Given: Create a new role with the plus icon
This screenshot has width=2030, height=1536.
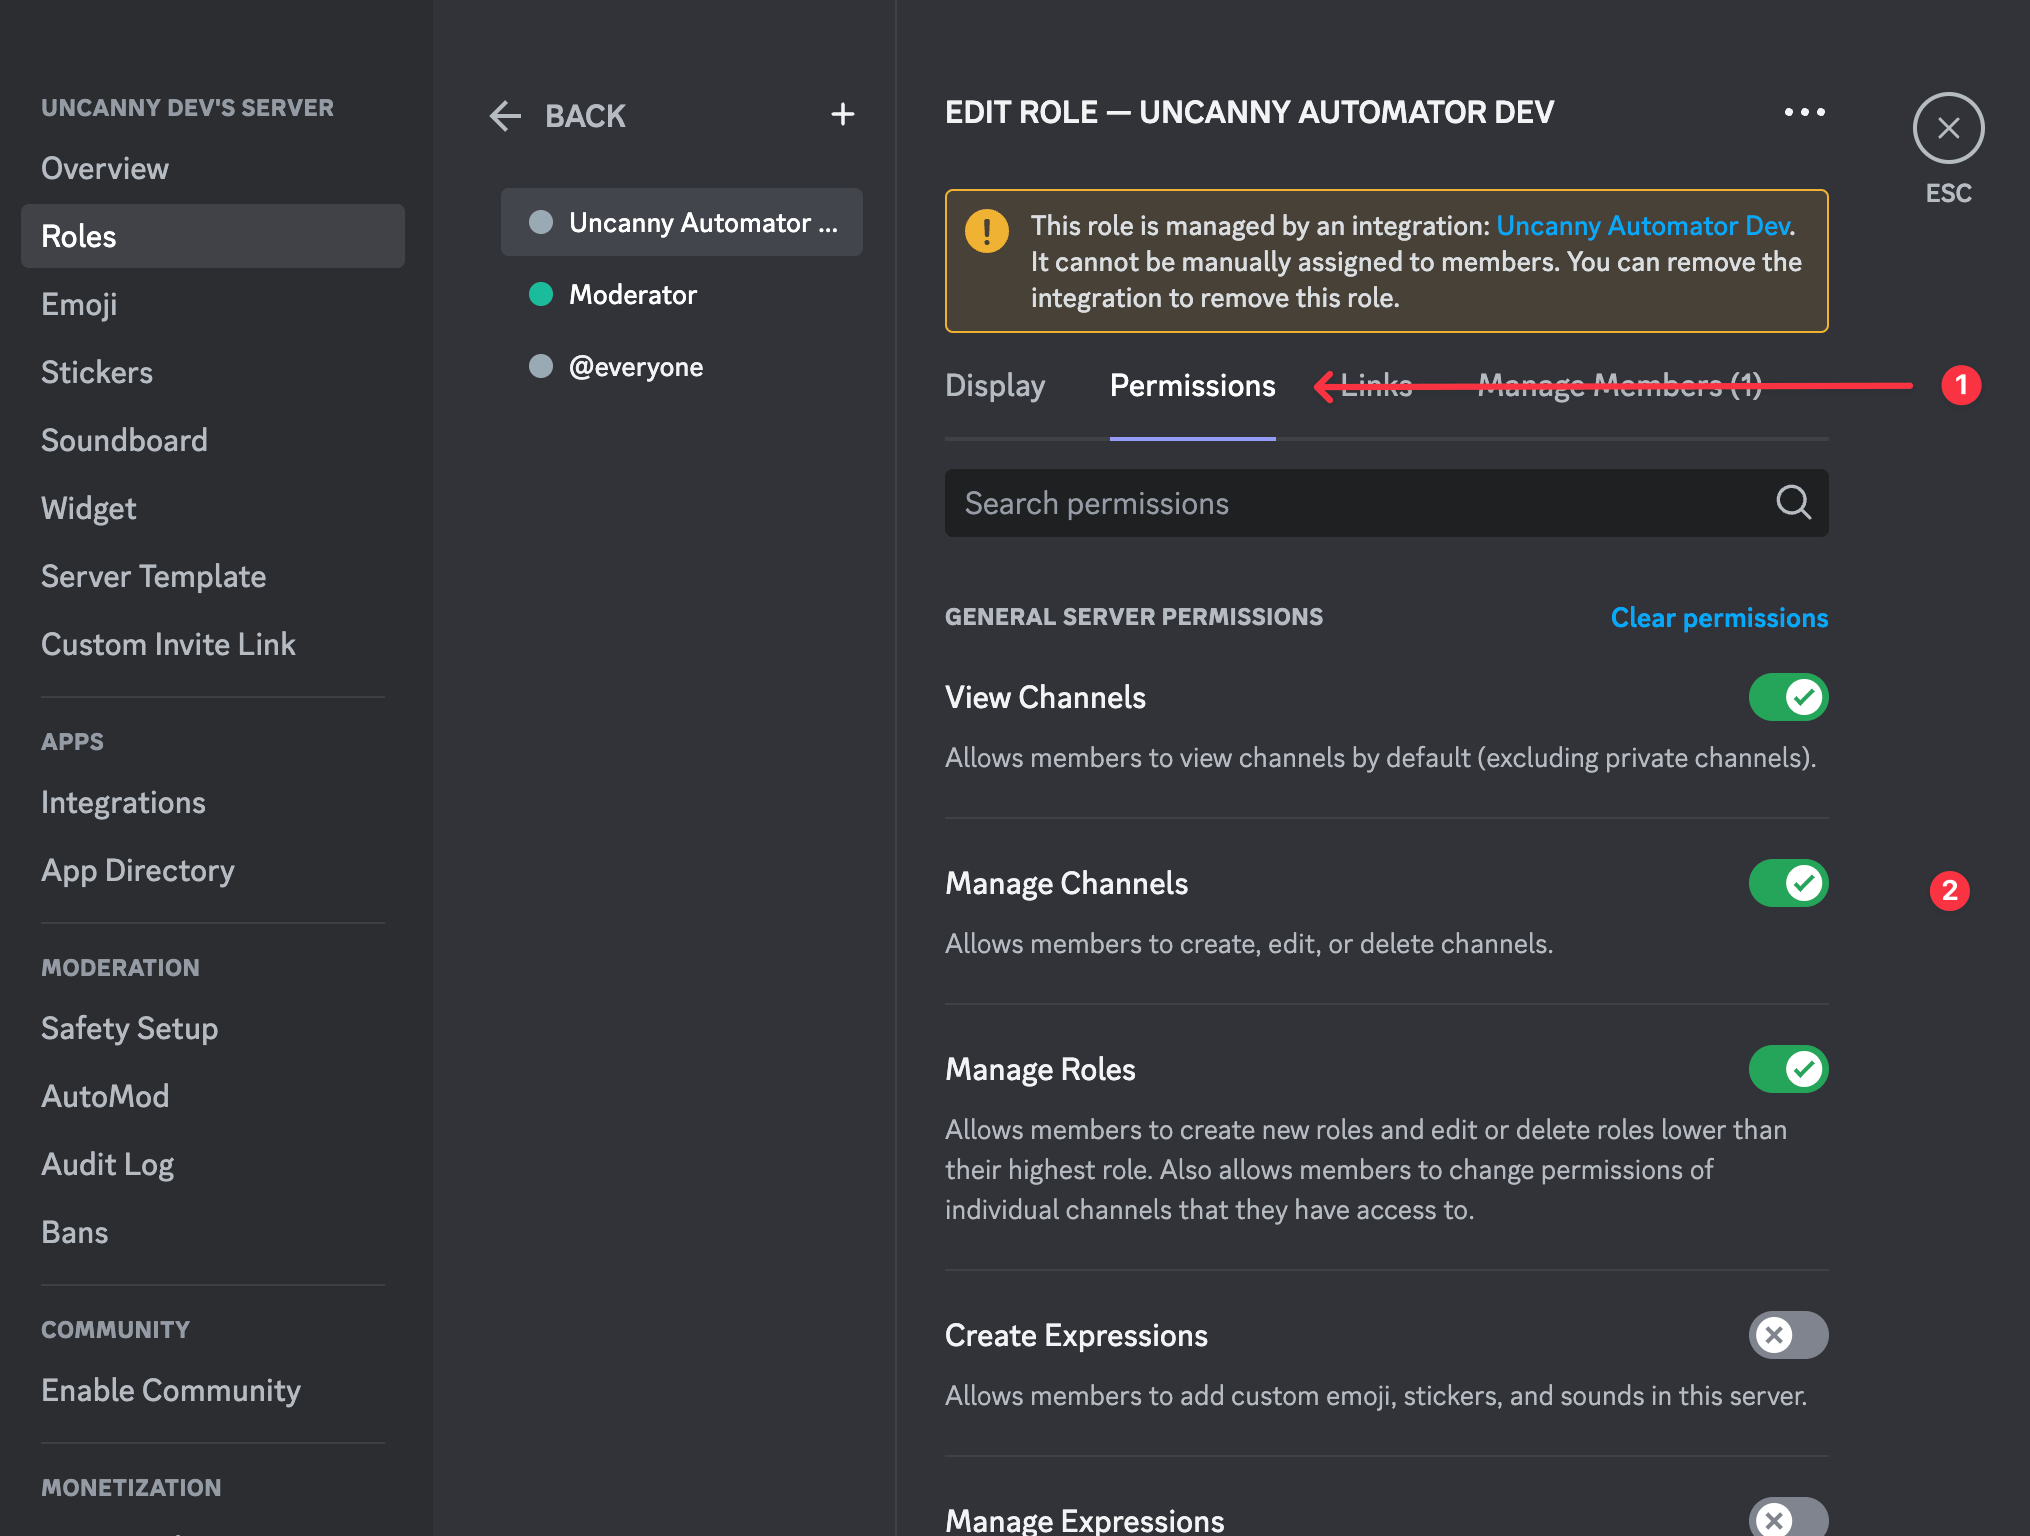Looking at the screenshot, I should [843, 114].
